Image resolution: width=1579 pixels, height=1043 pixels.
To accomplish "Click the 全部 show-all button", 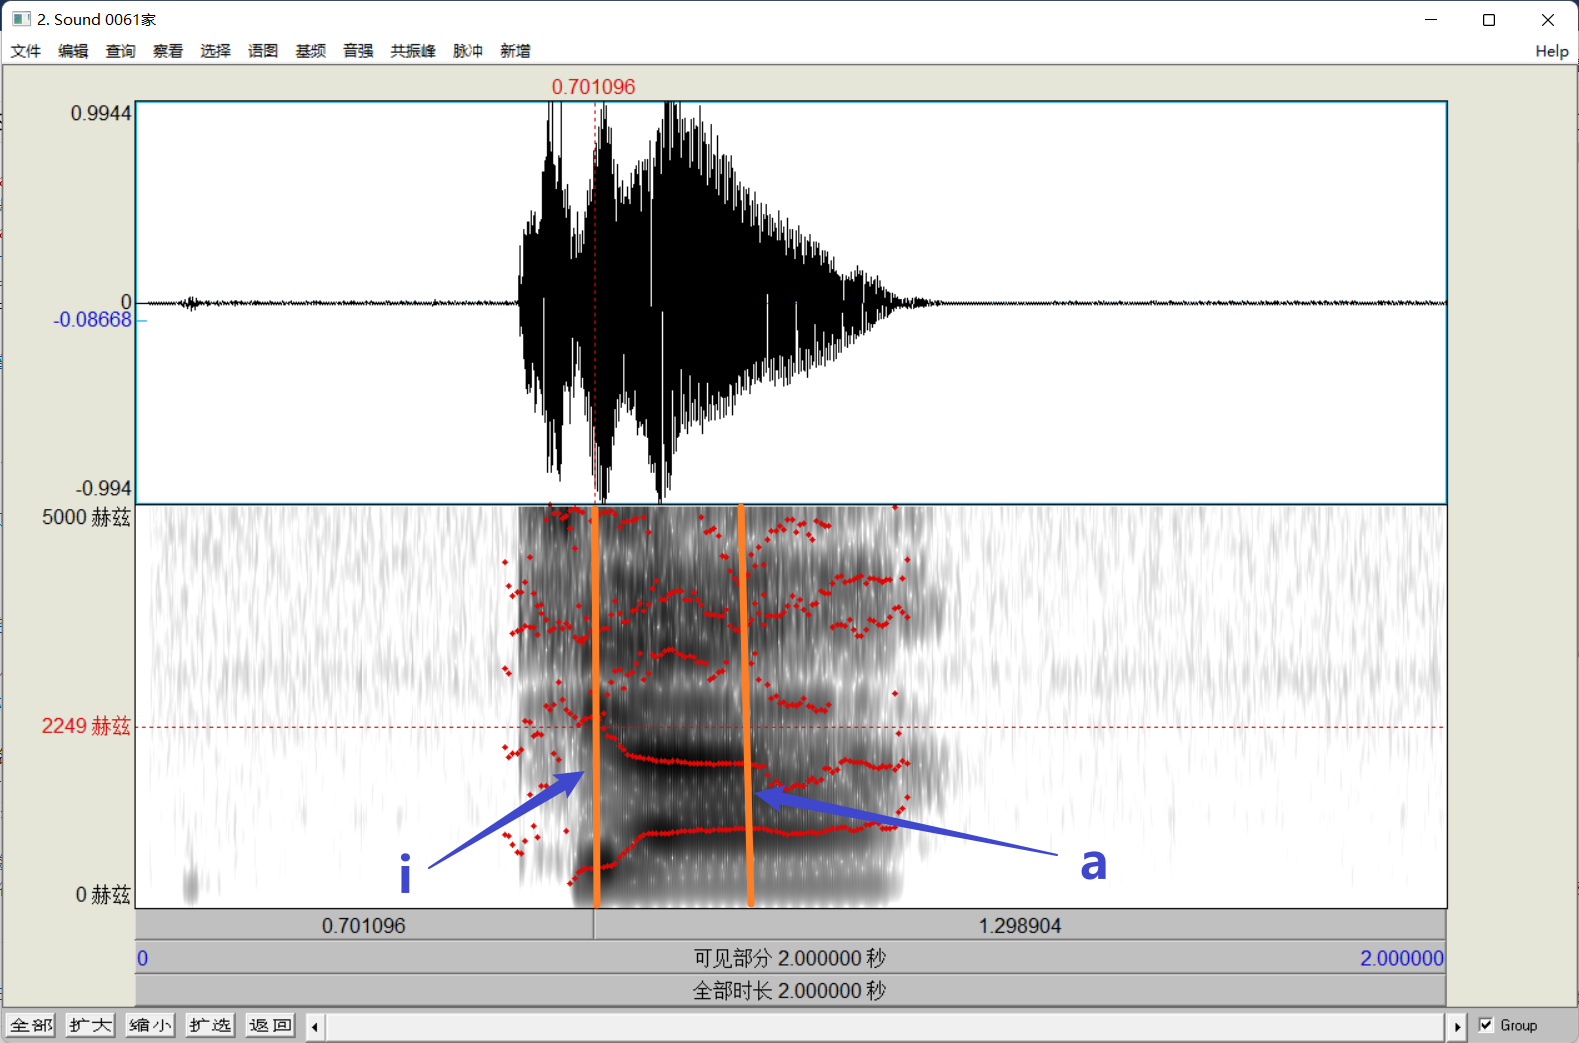I will 31,1025.
